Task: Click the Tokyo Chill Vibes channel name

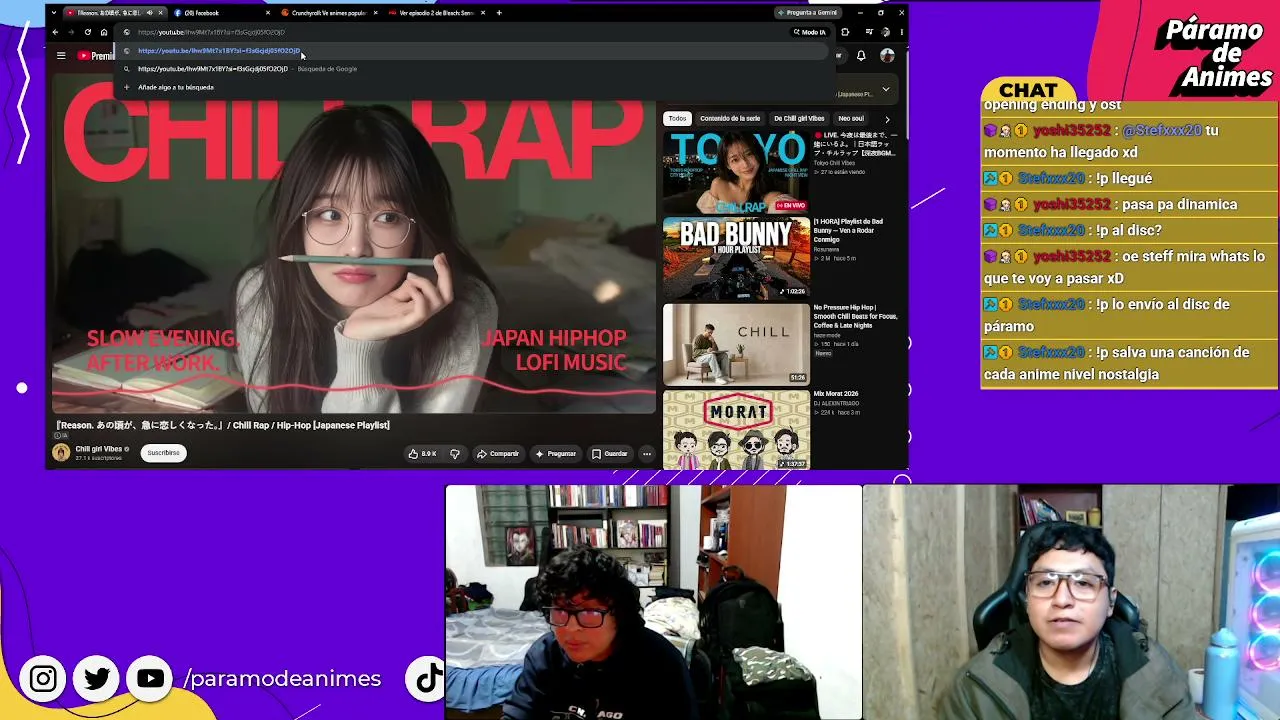Action: (835, 163)
